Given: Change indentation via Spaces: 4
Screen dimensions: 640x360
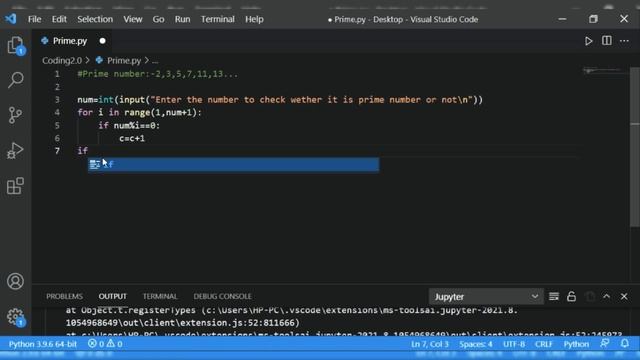Looking at the screenshot, I should point(476,344).
